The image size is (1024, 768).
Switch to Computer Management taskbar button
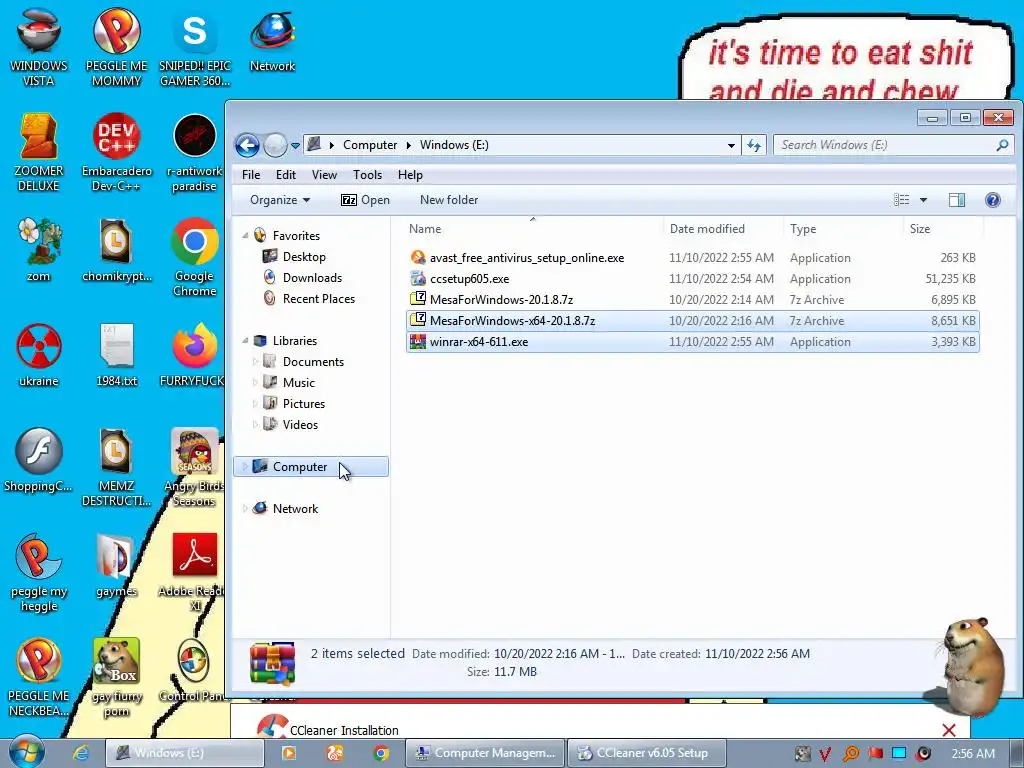point(485,753)
